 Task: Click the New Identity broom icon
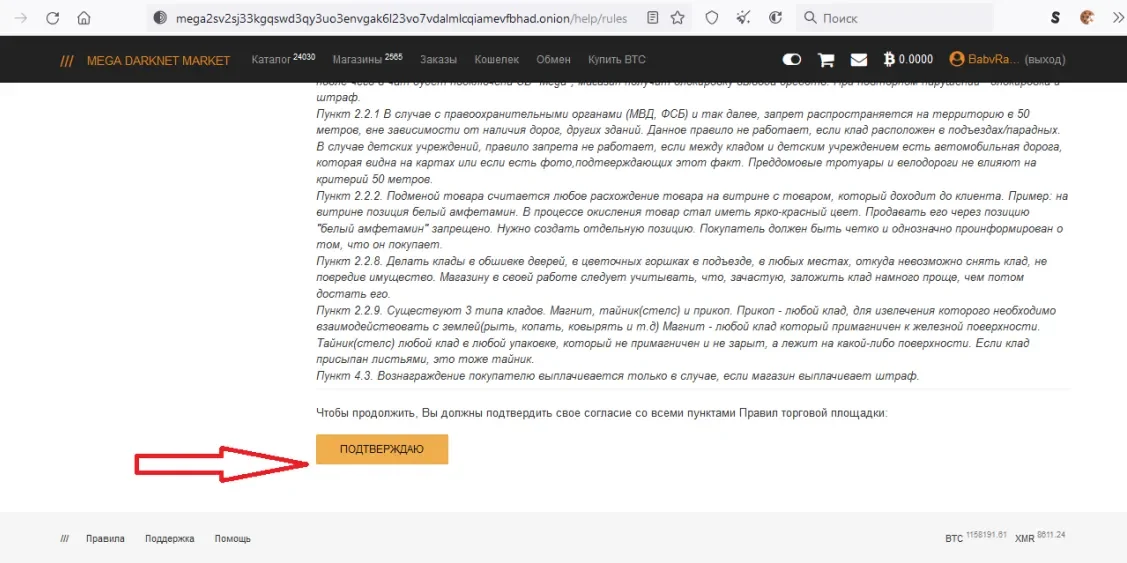(744, 18)
